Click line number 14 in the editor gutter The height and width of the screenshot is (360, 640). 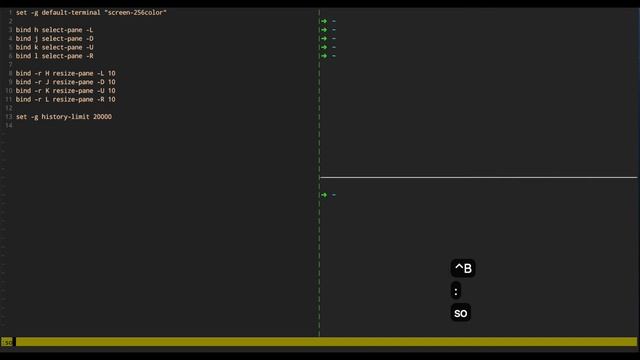(x=9, y=125)
